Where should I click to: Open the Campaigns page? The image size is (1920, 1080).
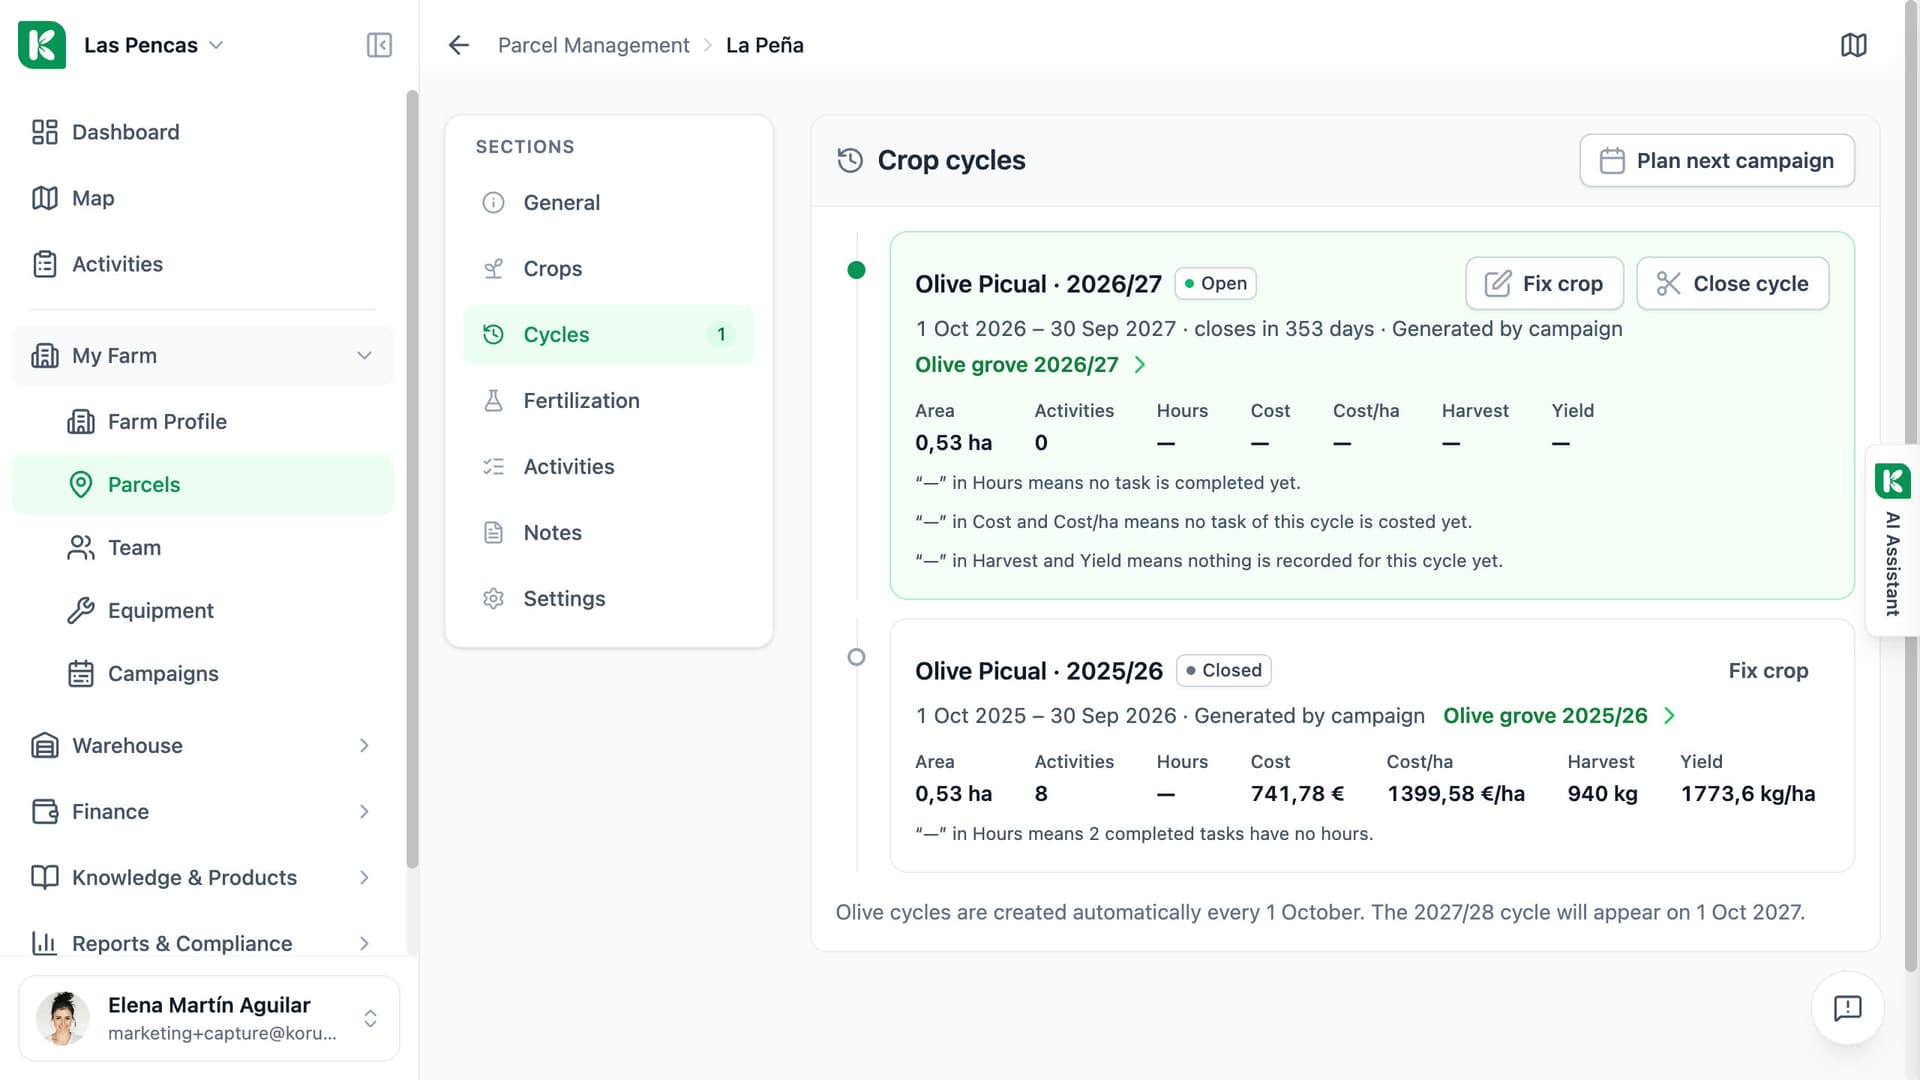pos(203,674)
